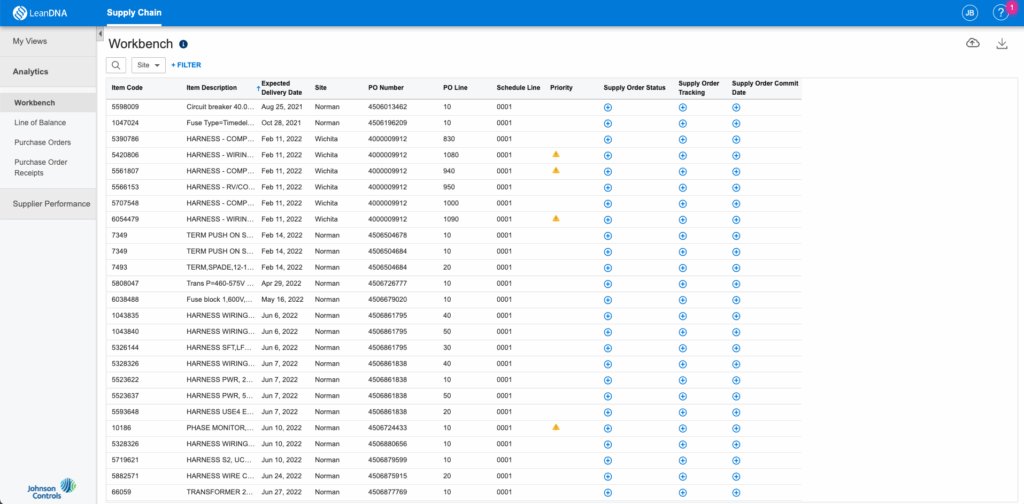Add Supply Order Commit Date for item 5561807
This screenshot has height=504, width=1024.
[736, 171]
